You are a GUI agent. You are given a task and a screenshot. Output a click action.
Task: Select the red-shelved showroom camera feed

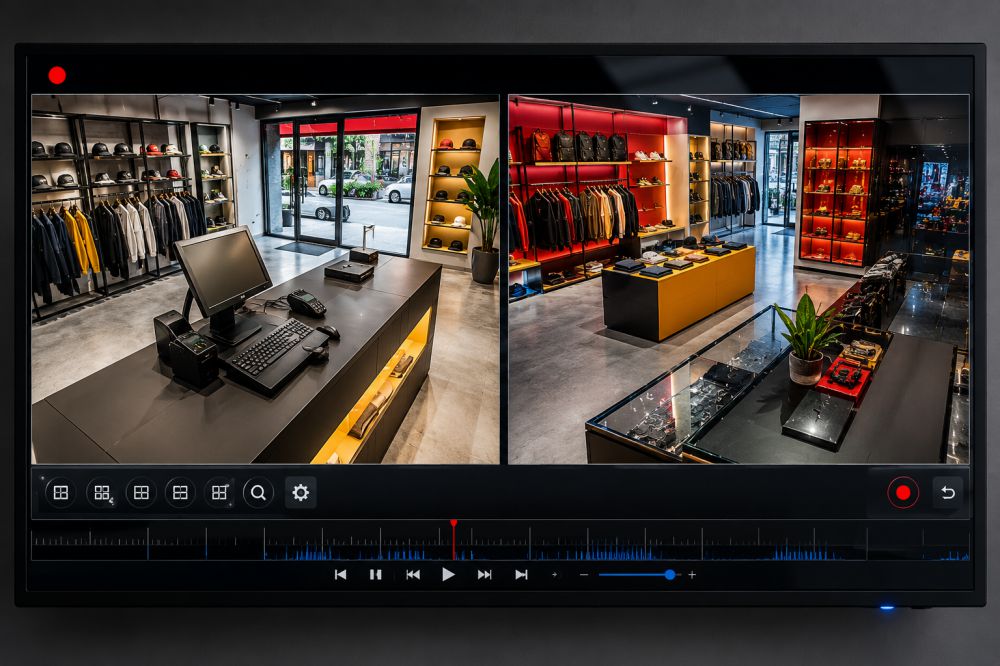[x=739, y=279]
